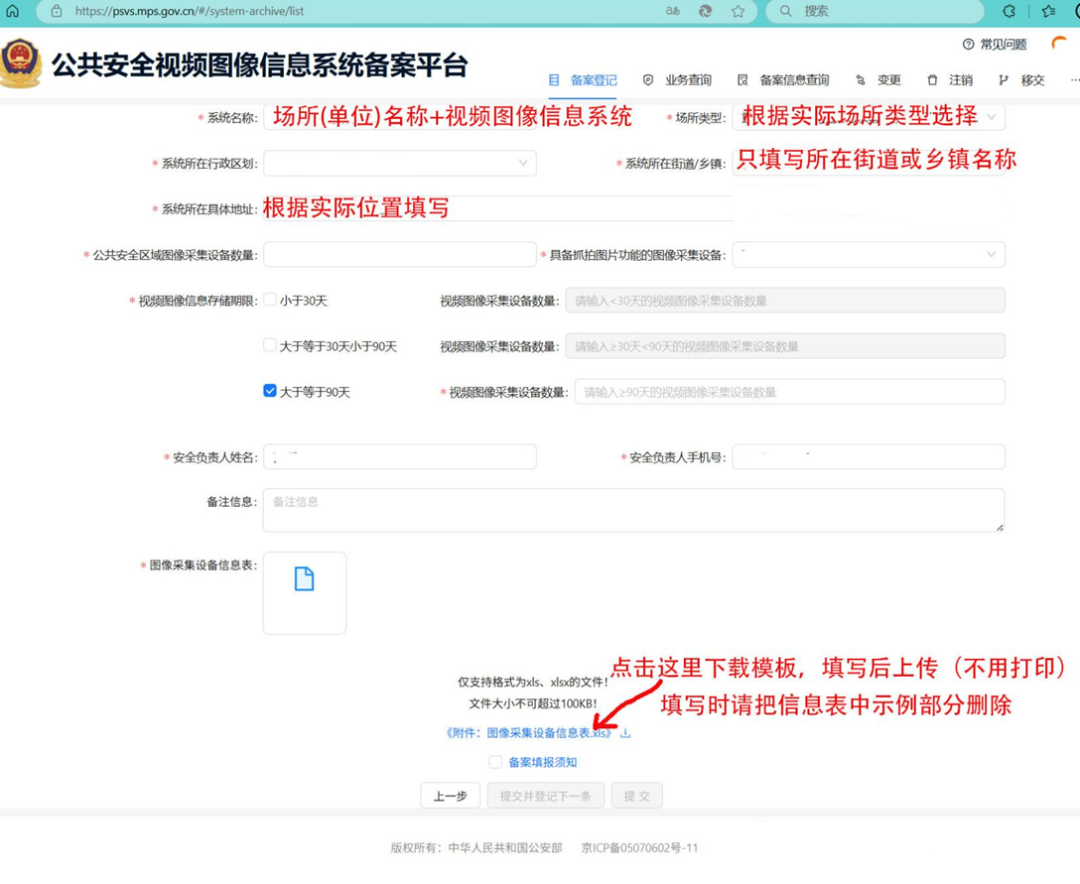1080x884 pixels.
Task: Click the trash icon beside 注销
Action: (x=932, y=80)
